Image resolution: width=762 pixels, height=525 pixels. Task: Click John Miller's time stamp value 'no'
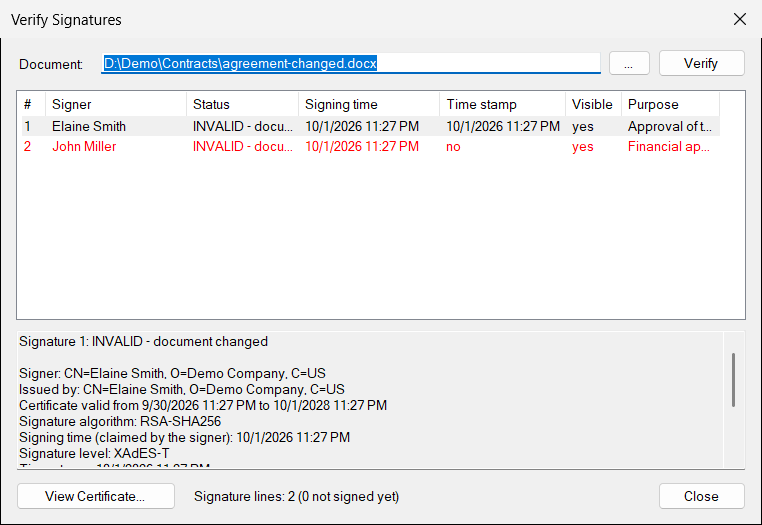[x=453, y=147]
